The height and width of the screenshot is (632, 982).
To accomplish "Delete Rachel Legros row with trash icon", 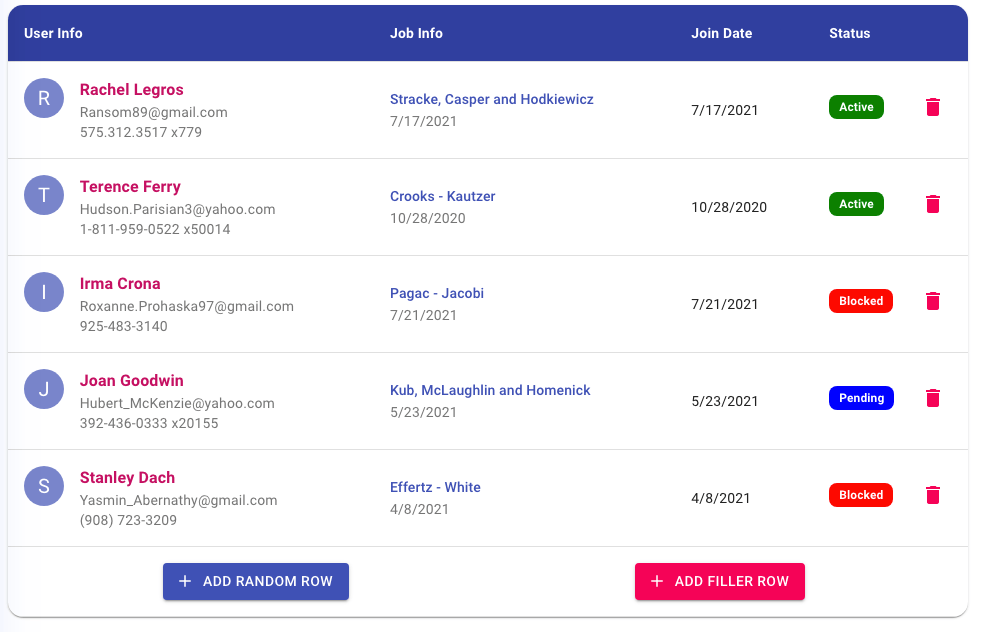I will [x=933, y=107].
